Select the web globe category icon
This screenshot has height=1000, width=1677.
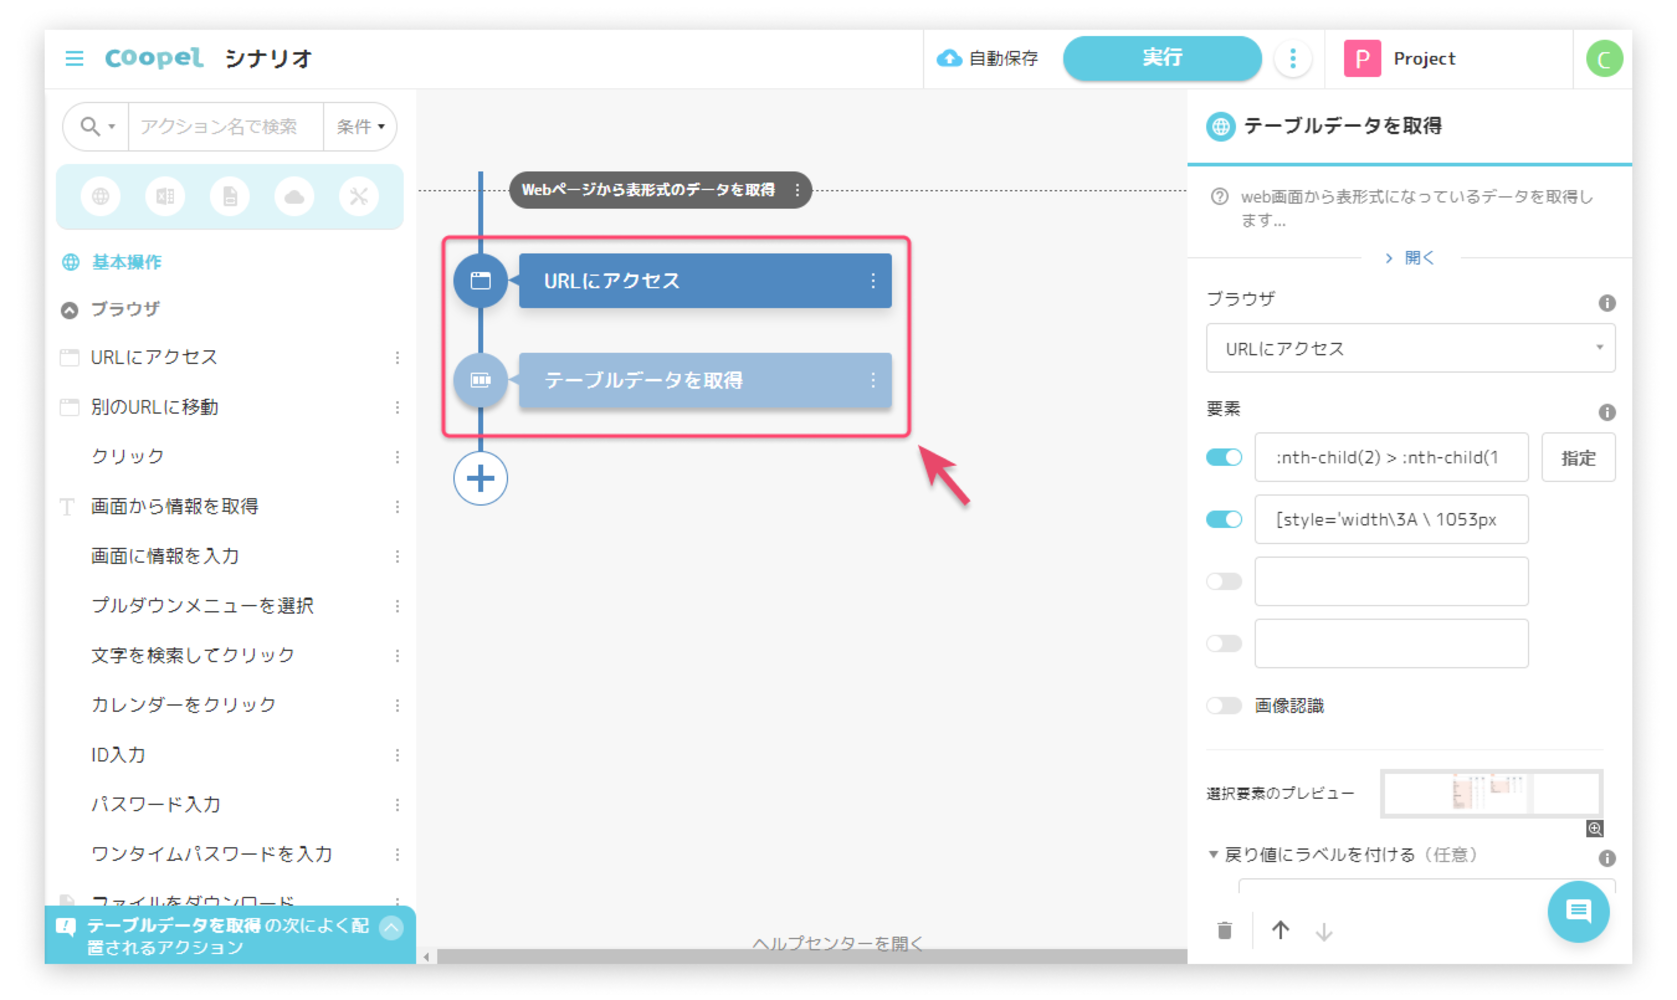(101, 197)
